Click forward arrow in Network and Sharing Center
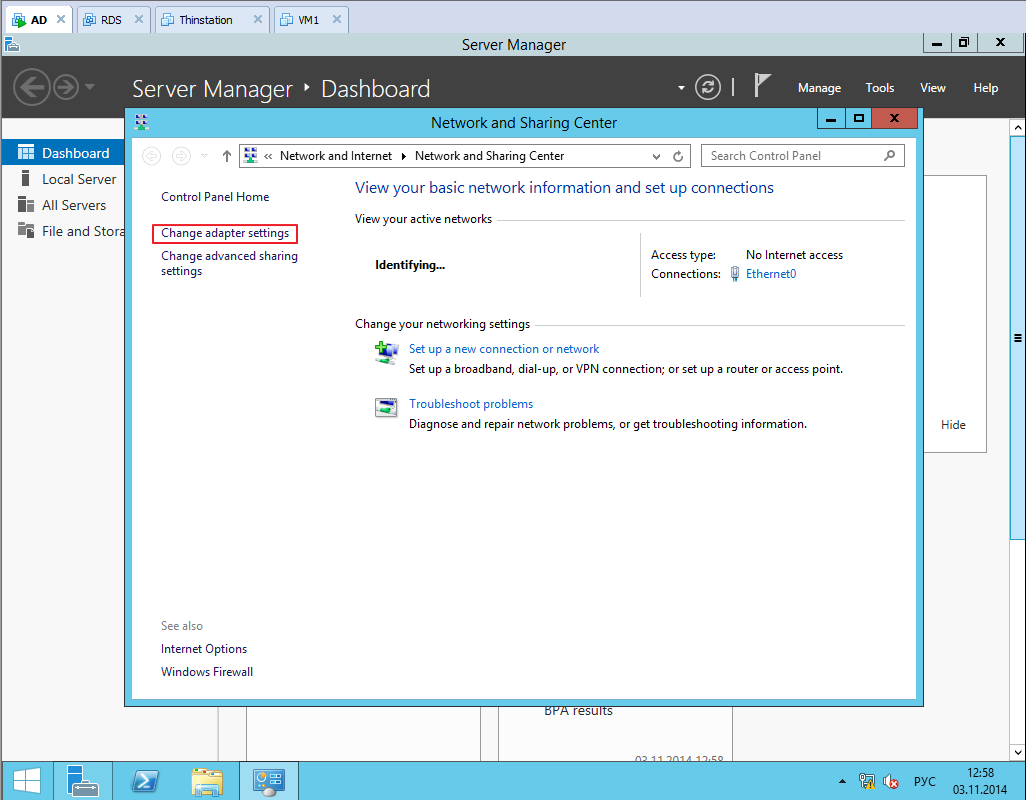Screen dimensions: 1026x800 click(181, 156)
